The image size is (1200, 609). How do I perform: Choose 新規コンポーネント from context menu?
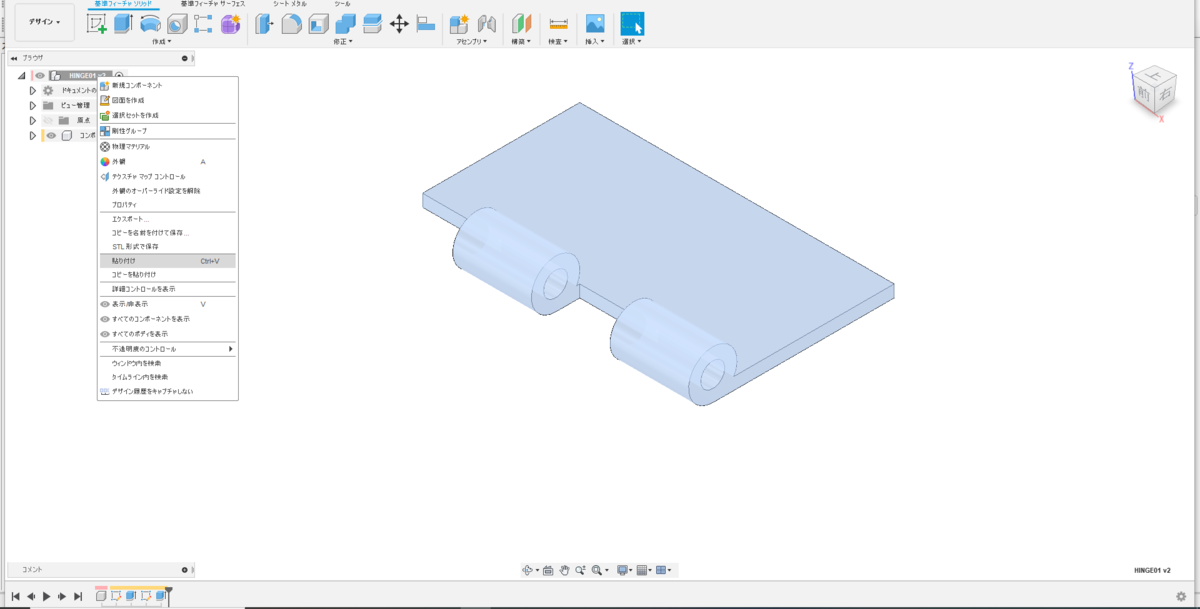[x=168, y=85]
